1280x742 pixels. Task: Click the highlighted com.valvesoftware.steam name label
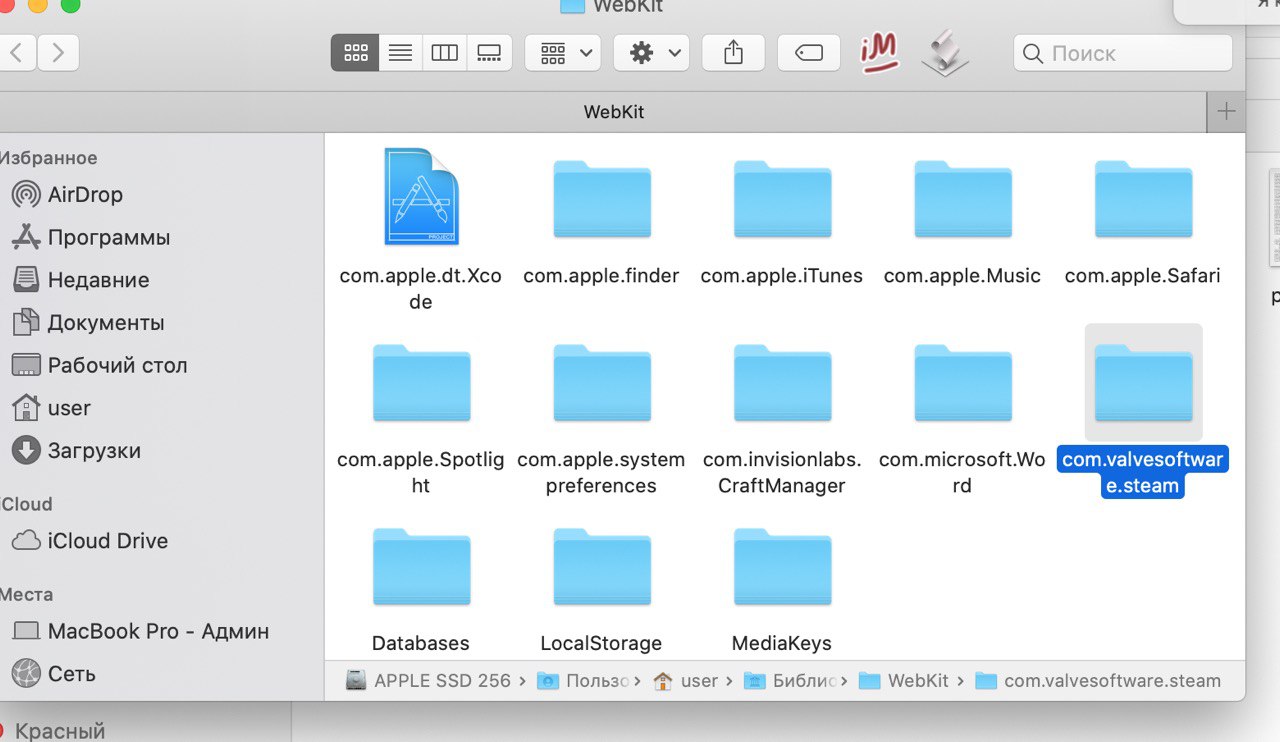(1143, 473)
